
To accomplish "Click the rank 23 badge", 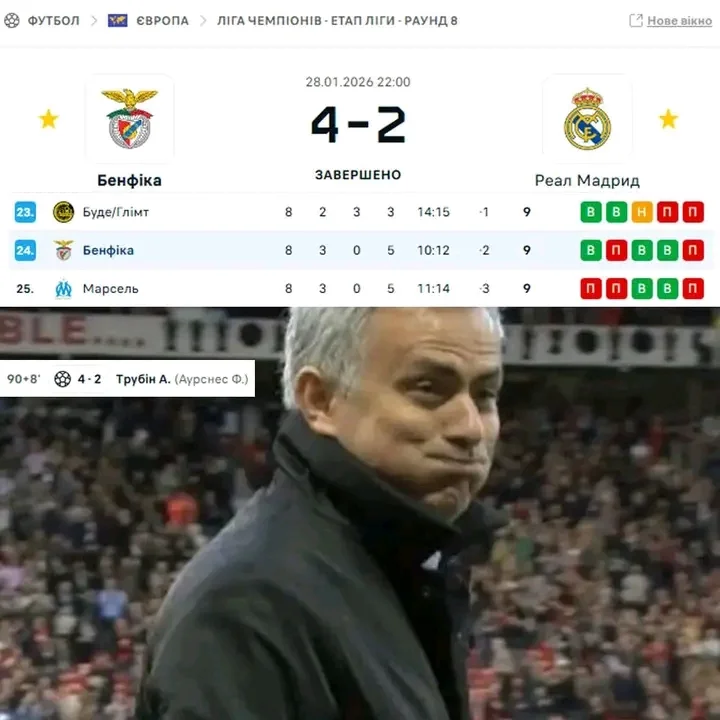I will 25,212.
